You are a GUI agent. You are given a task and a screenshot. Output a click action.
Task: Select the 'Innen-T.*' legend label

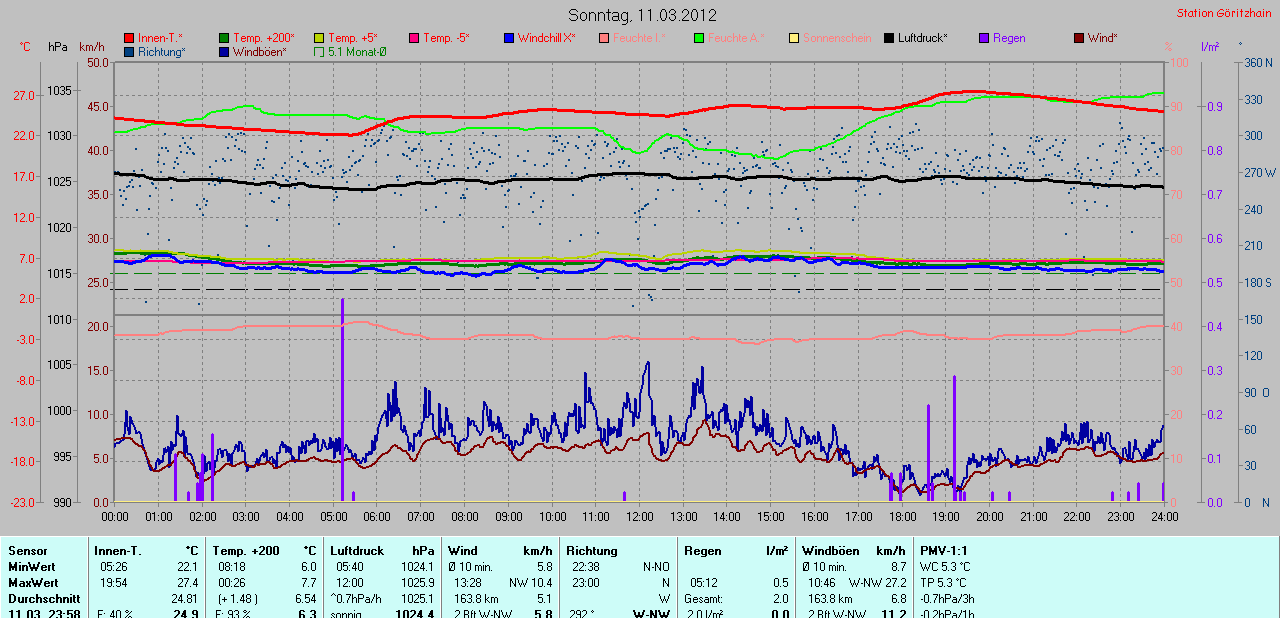pyautogui.click(x=160, y=38)
